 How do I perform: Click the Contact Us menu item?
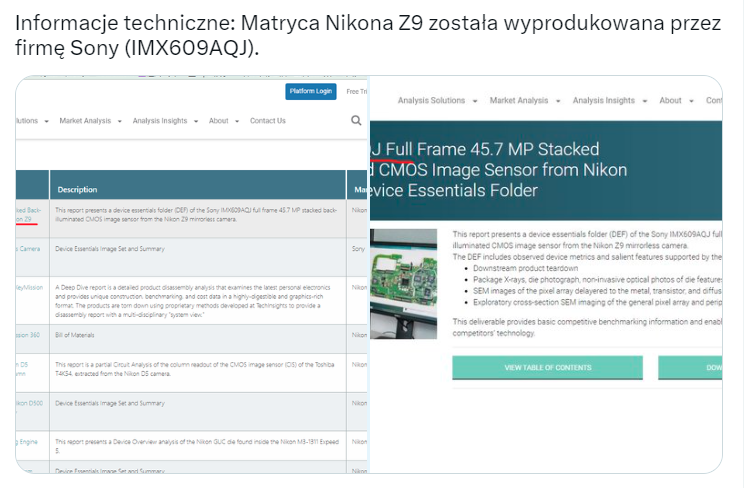coord(268,121)
